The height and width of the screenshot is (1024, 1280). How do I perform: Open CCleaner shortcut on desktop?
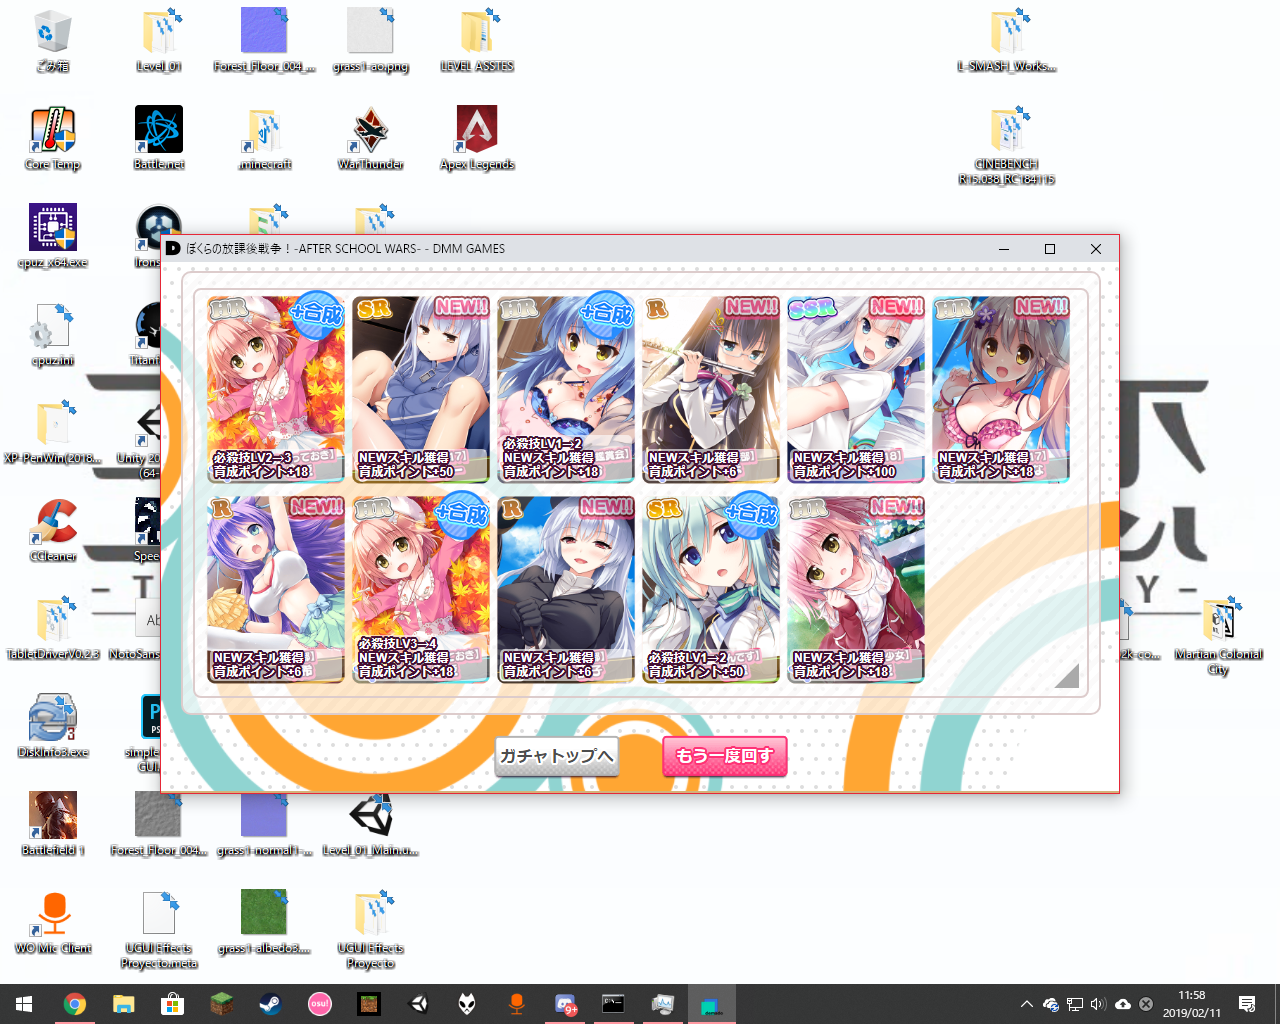point(52,522)
